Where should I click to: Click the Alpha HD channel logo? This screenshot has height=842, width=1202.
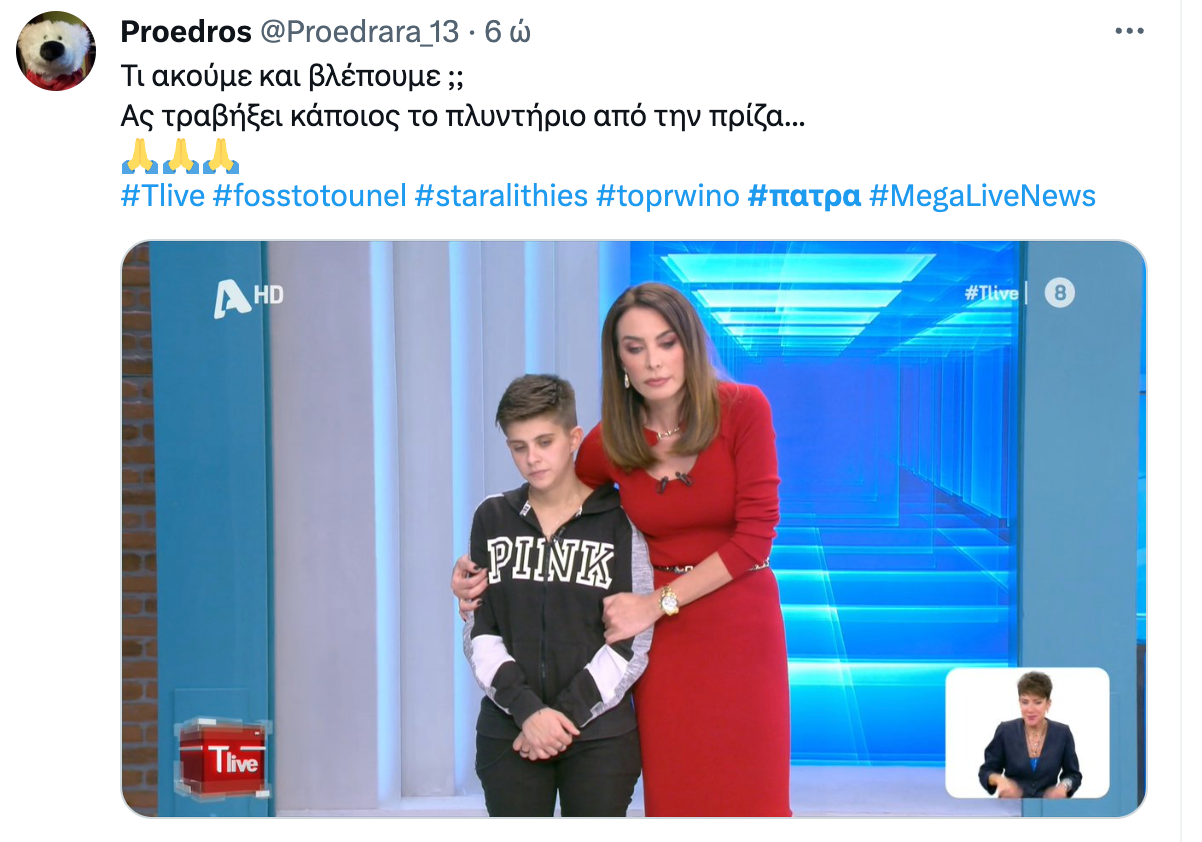248,299
